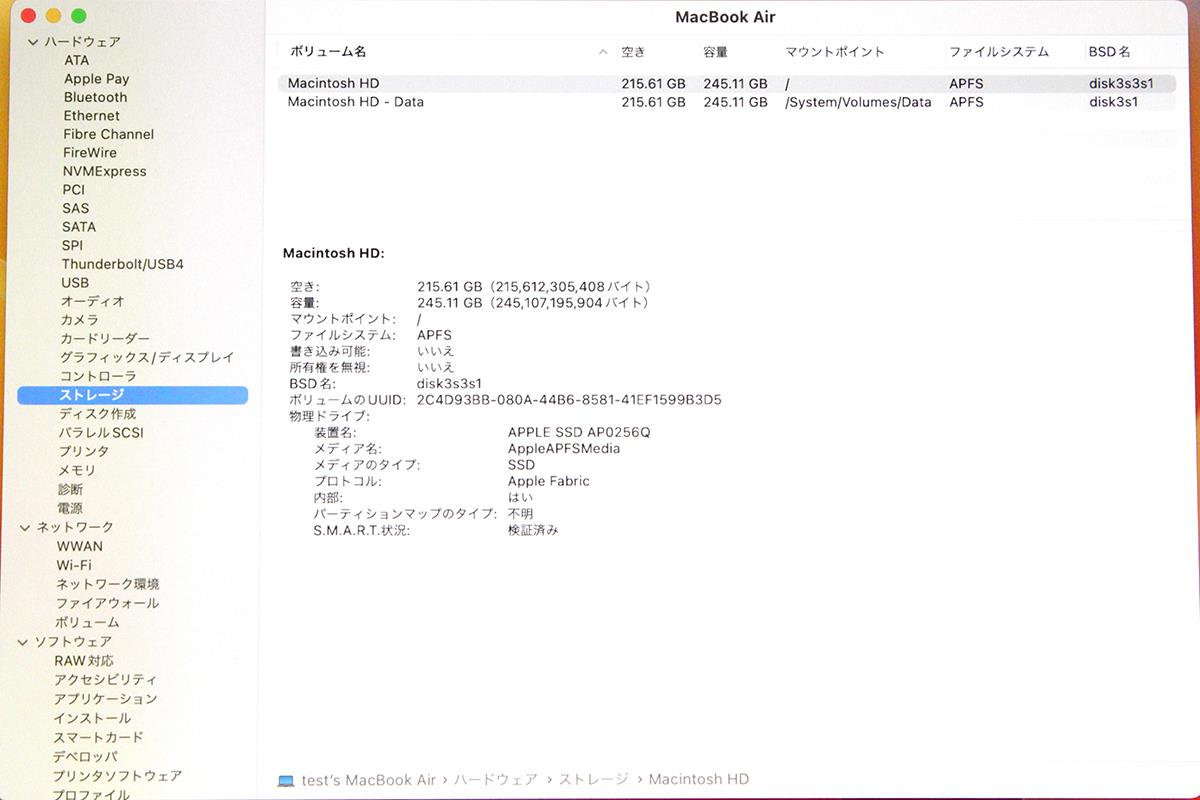Open グラフィックス/ディスプレイ information

pos(147,357)
